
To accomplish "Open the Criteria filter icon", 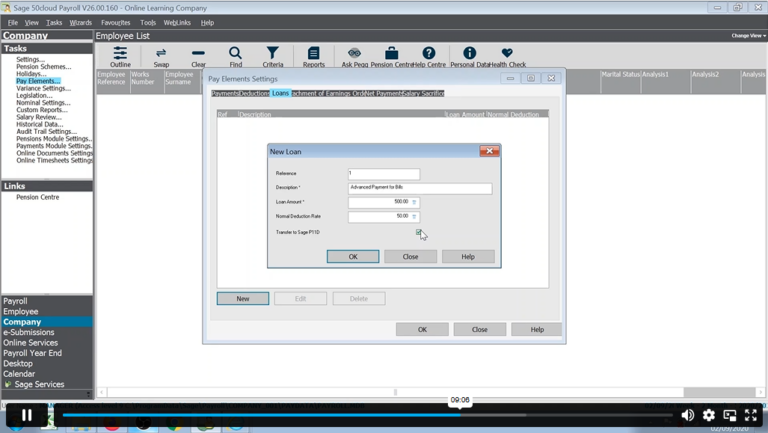I will [x=272, y=55].
